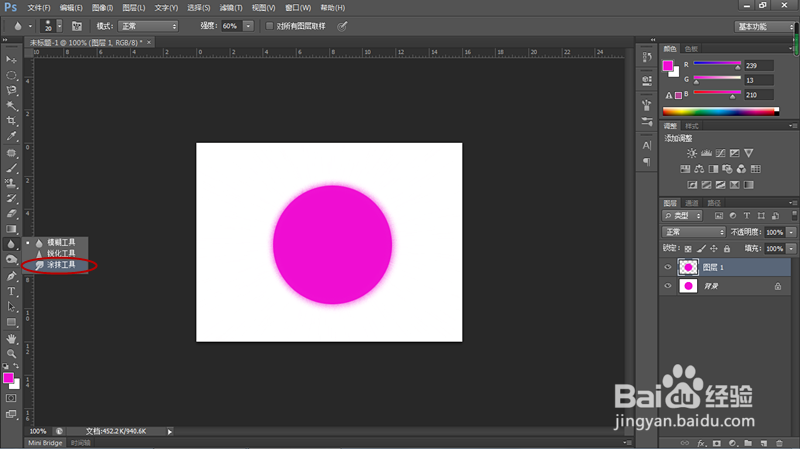
Task: Select the Gradient tool
Action: click(11, 229)
